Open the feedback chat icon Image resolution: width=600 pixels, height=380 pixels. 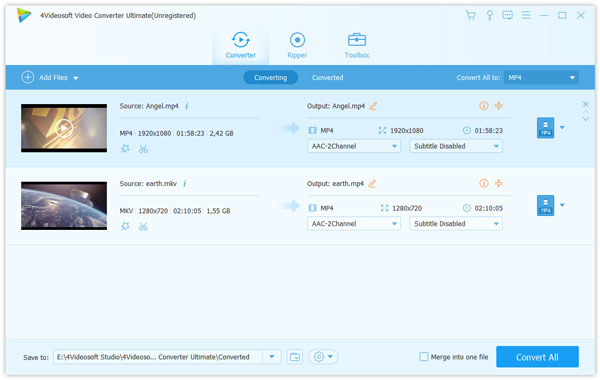click(x=507, y=15)
